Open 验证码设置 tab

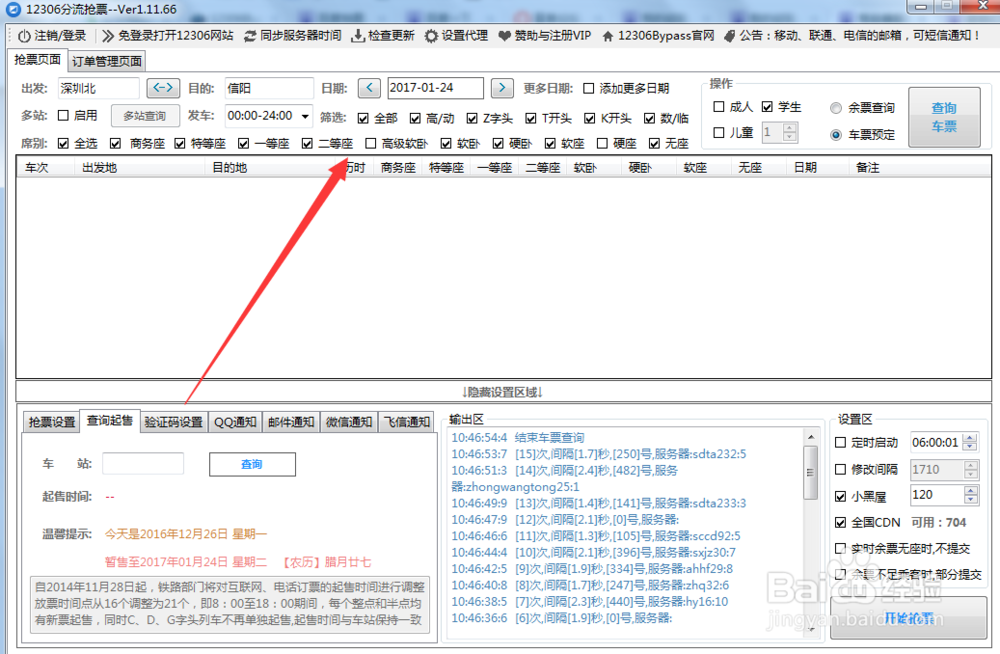tap(173, 422)
